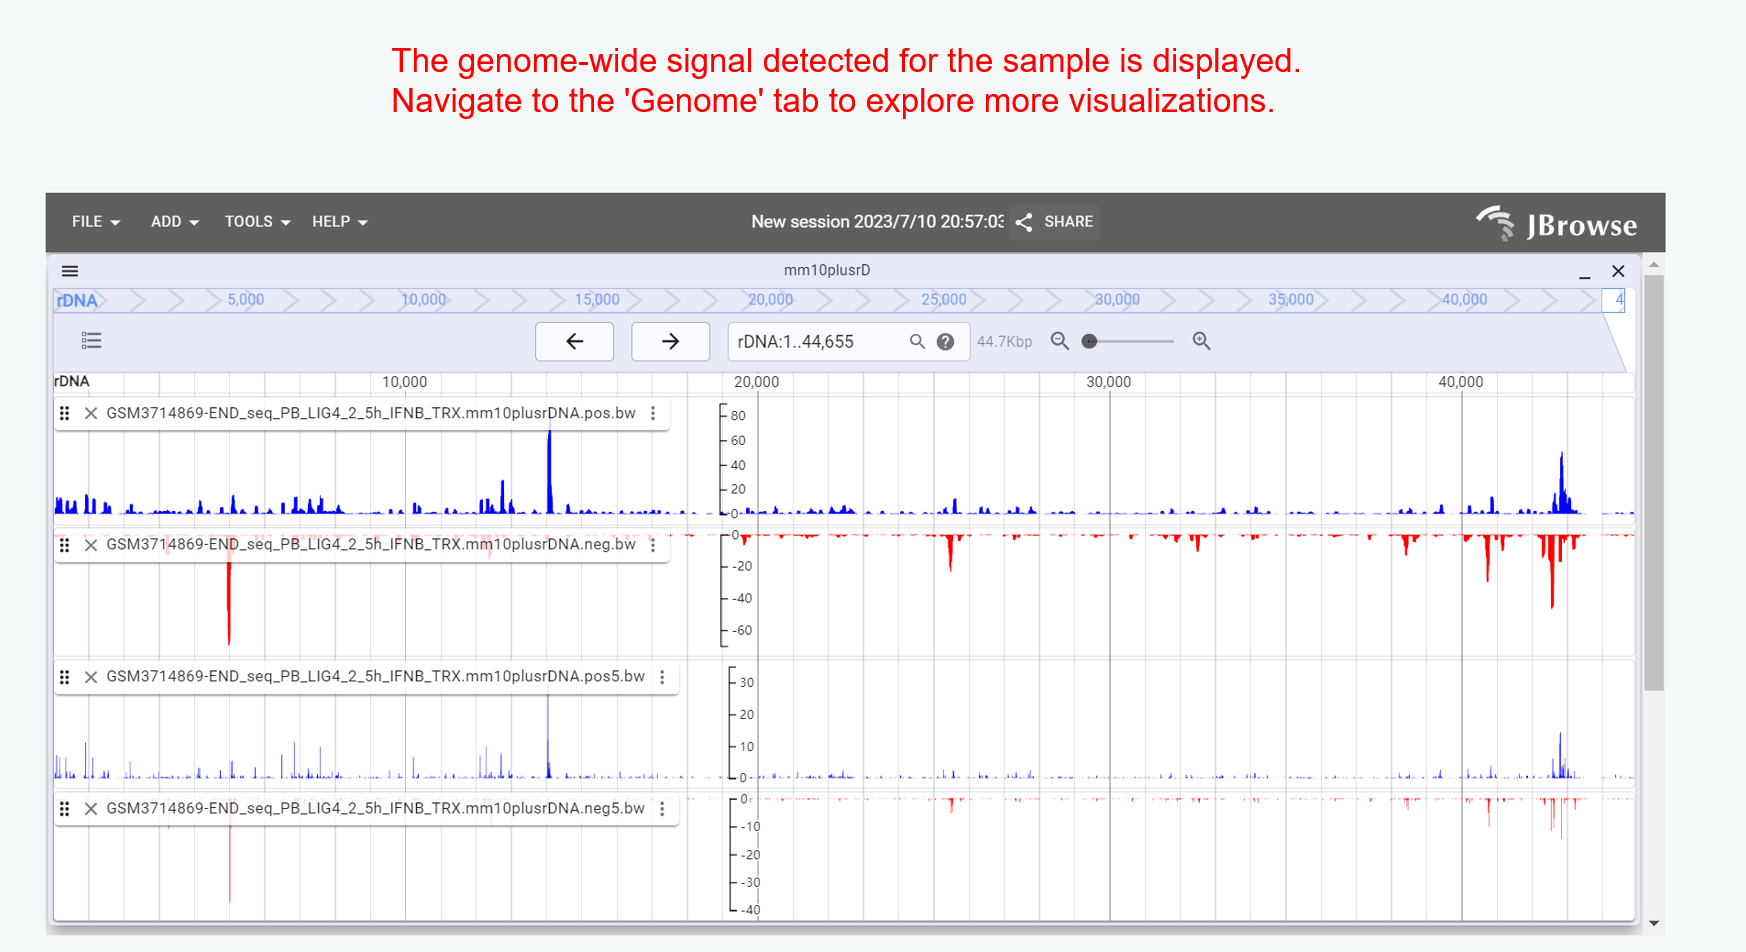Open the view hamburger menu
This screenshot has width=1746, height=952.
click(70, 271)
